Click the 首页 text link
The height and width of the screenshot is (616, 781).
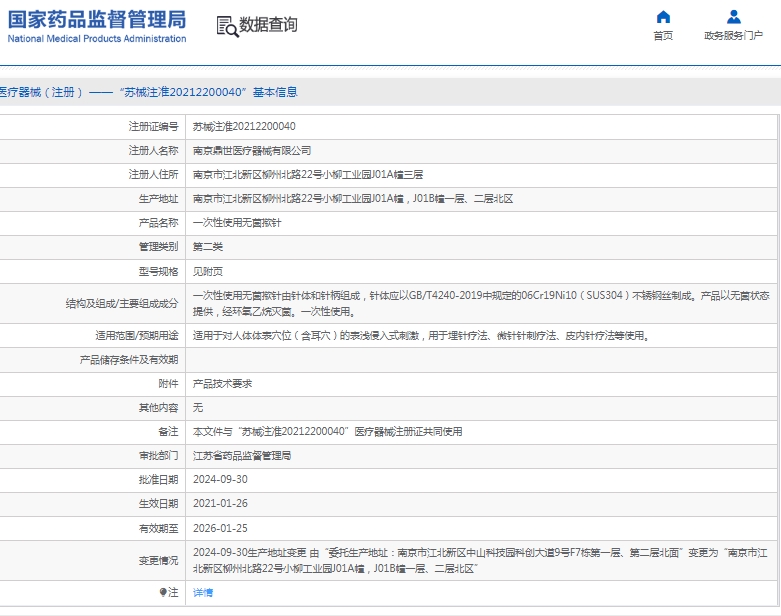click(x=663, y=35)
